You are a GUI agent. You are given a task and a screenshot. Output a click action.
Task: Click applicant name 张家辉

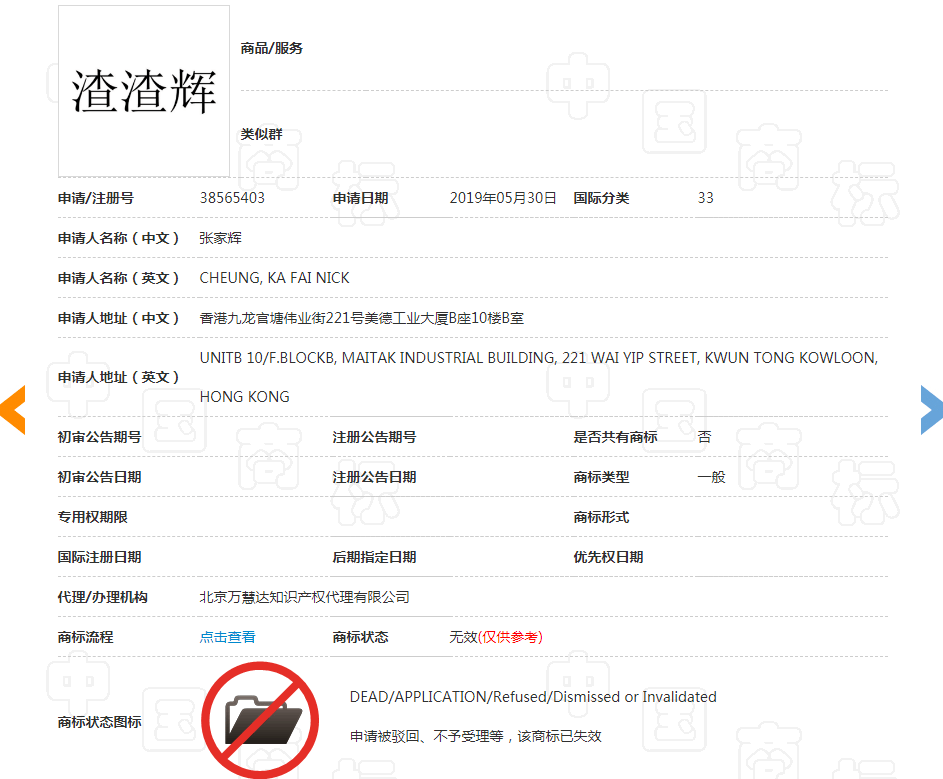click(x=222, y=238)
